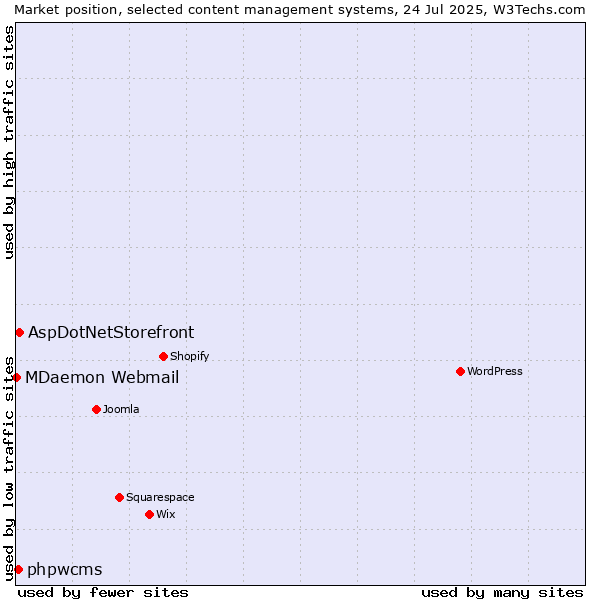Click the 'used by many sites' axis label
600x600 pixels.
coord(502,593)
